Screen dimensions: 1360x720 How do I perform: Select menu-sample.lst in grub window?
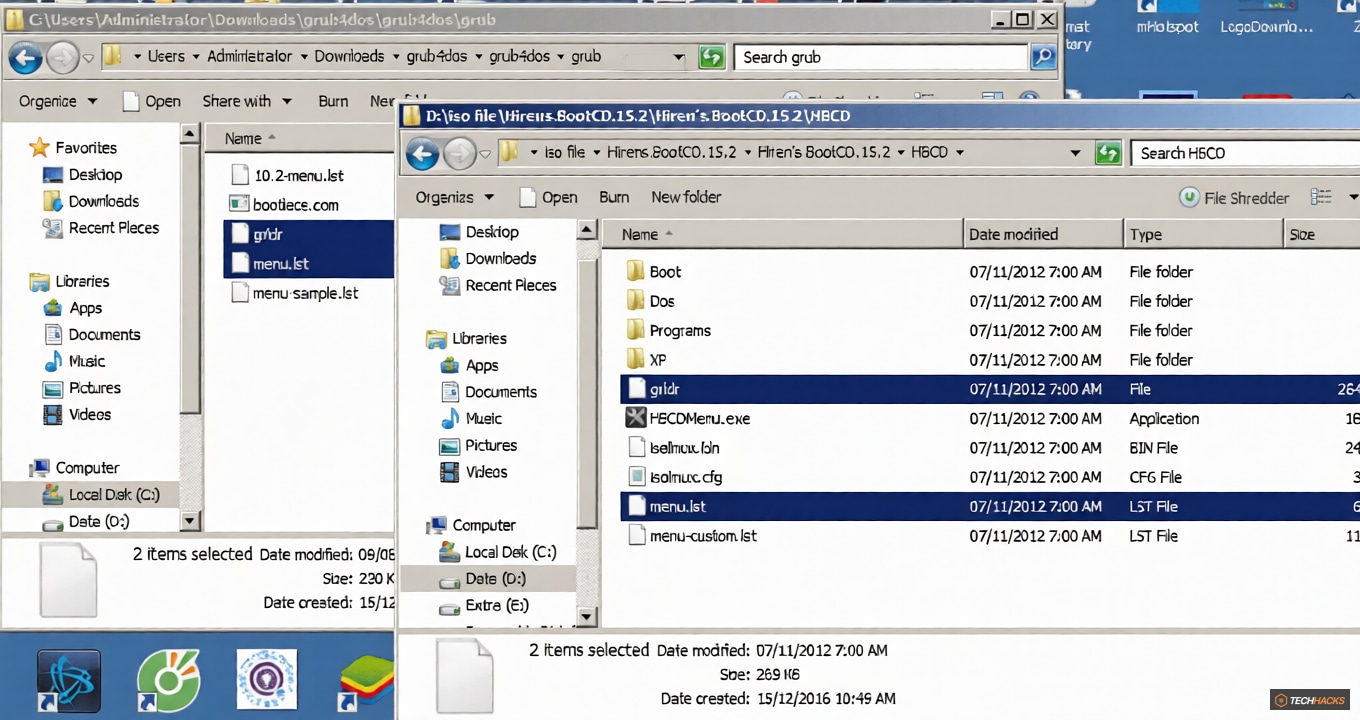294,294
